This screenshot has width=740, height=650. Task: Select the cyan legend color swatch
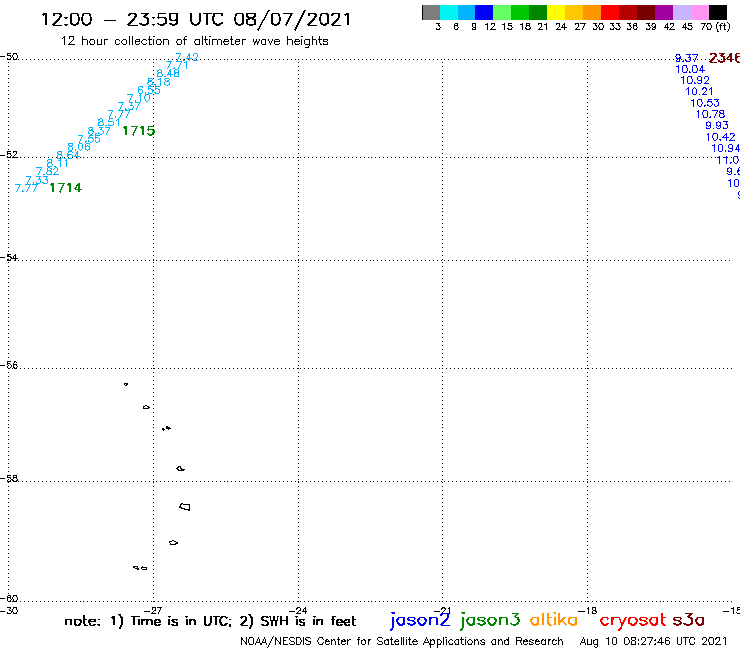[x=449, y=13]
